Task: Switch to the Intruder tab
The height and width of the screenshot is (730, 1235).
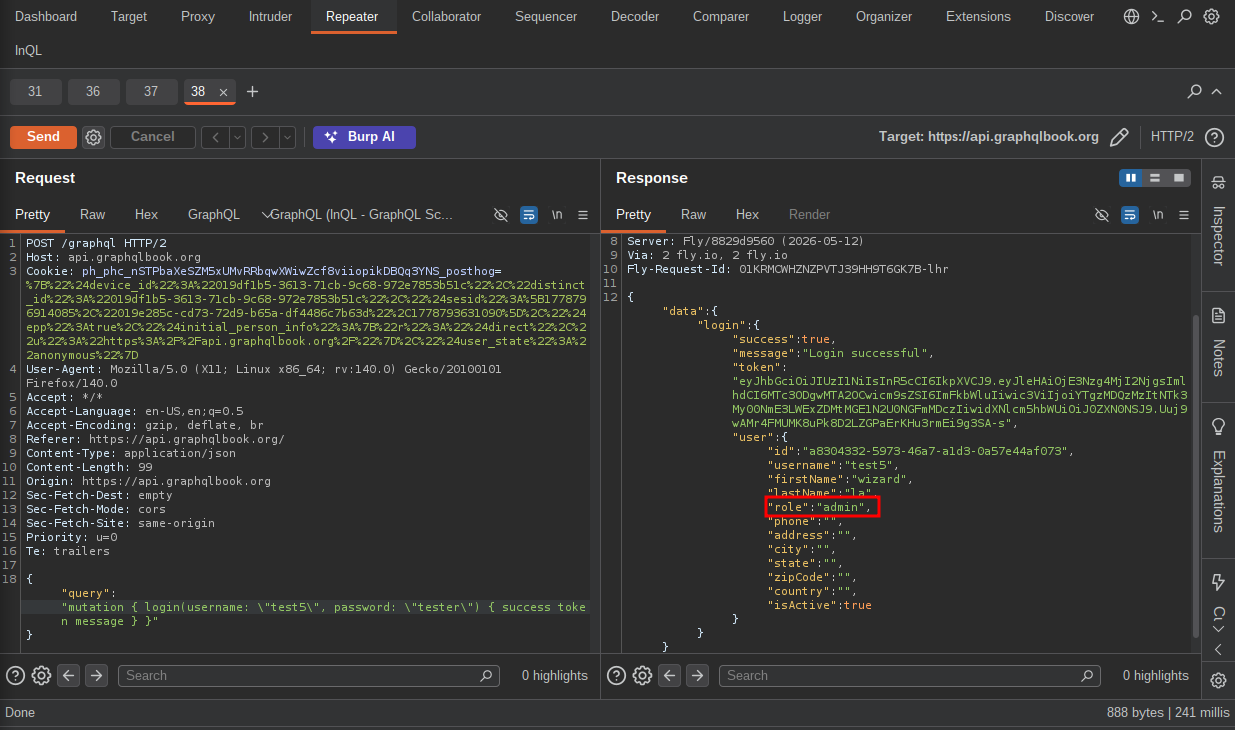Action: (x=270, y=16)
